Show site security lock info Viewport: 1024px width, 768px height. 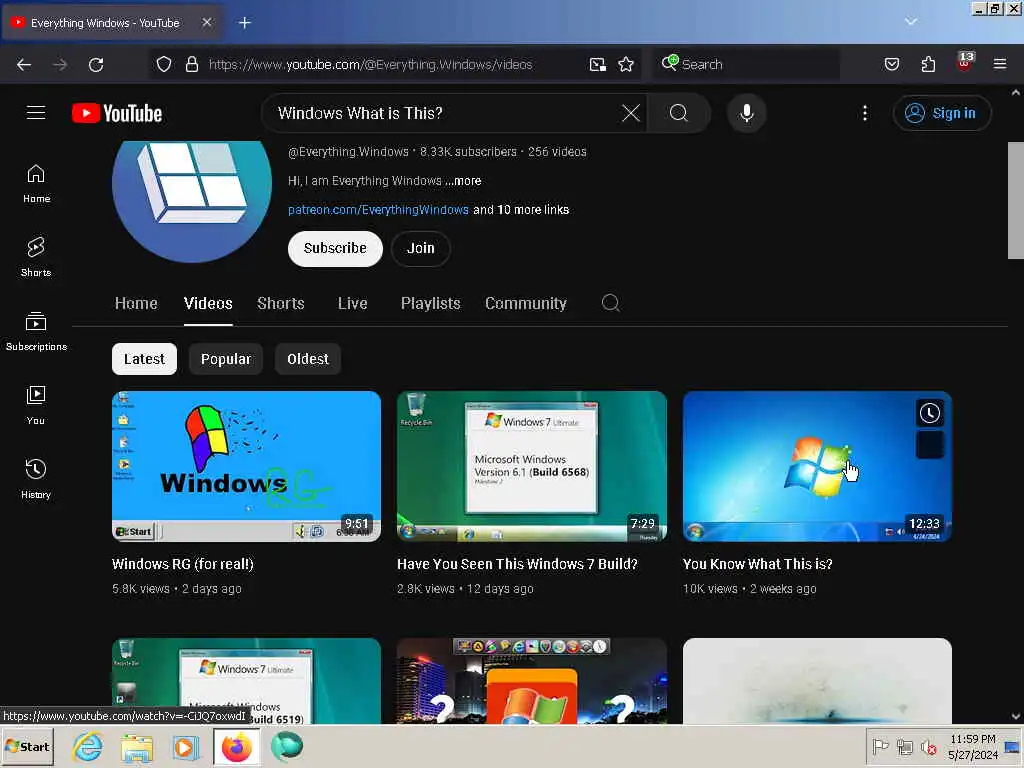(191, 64)
